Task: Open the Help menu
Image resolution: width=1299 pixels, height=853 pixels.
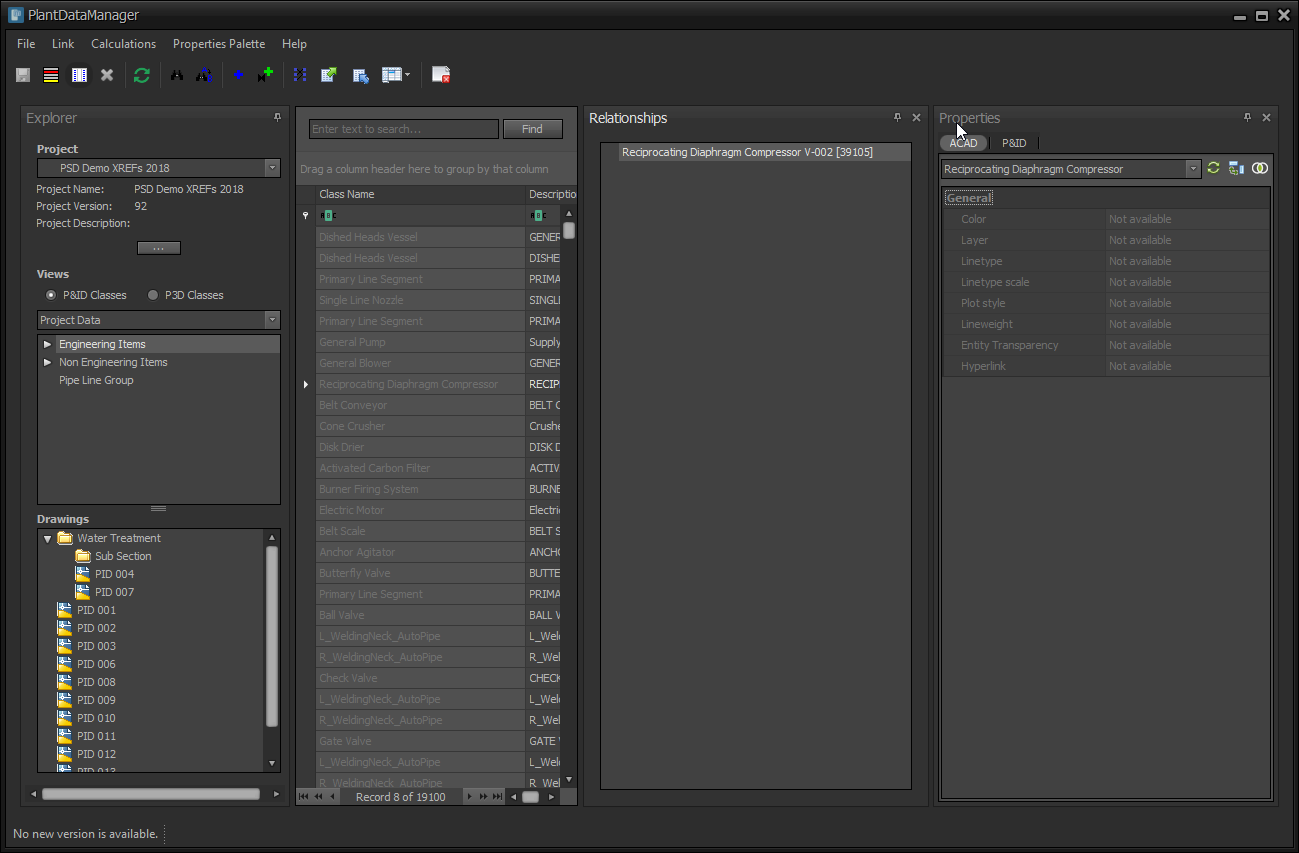Action: (294, 44)
